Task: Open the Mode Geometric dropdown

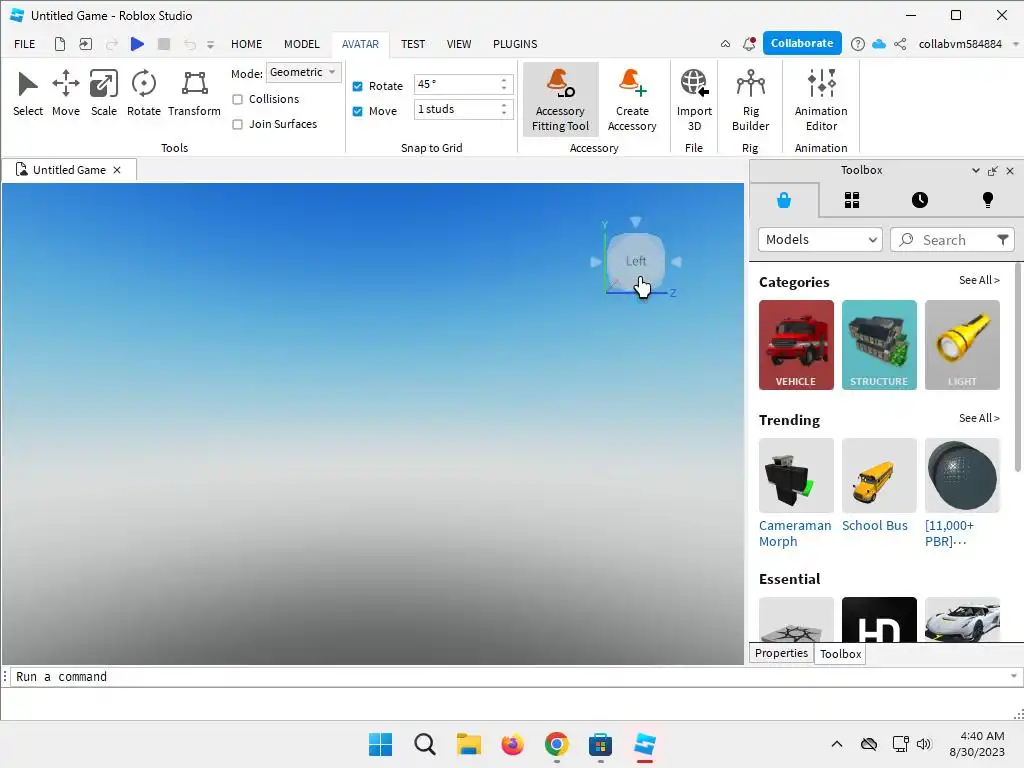Action: pyautogui.click(x=304, y=72)
